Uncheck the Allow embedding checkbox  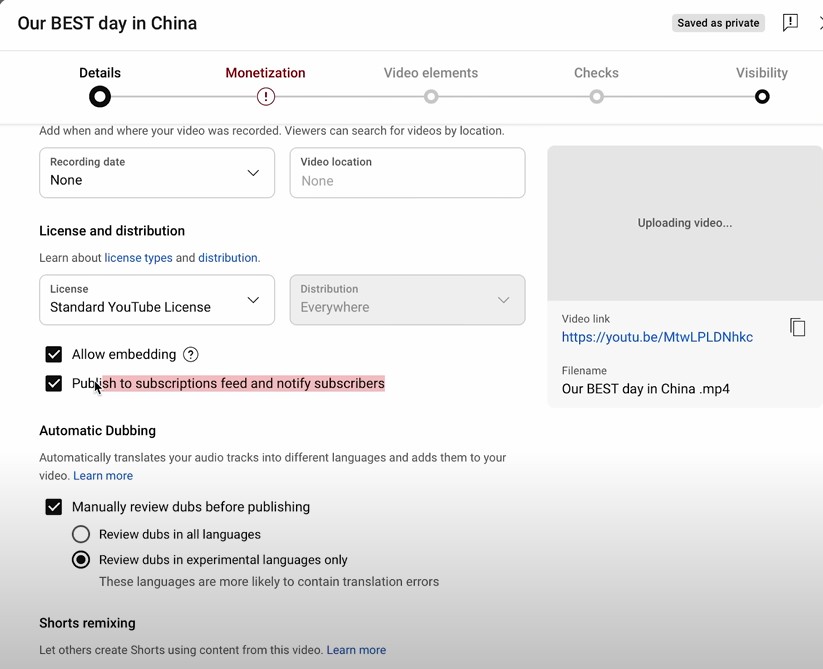pos(54,354)
